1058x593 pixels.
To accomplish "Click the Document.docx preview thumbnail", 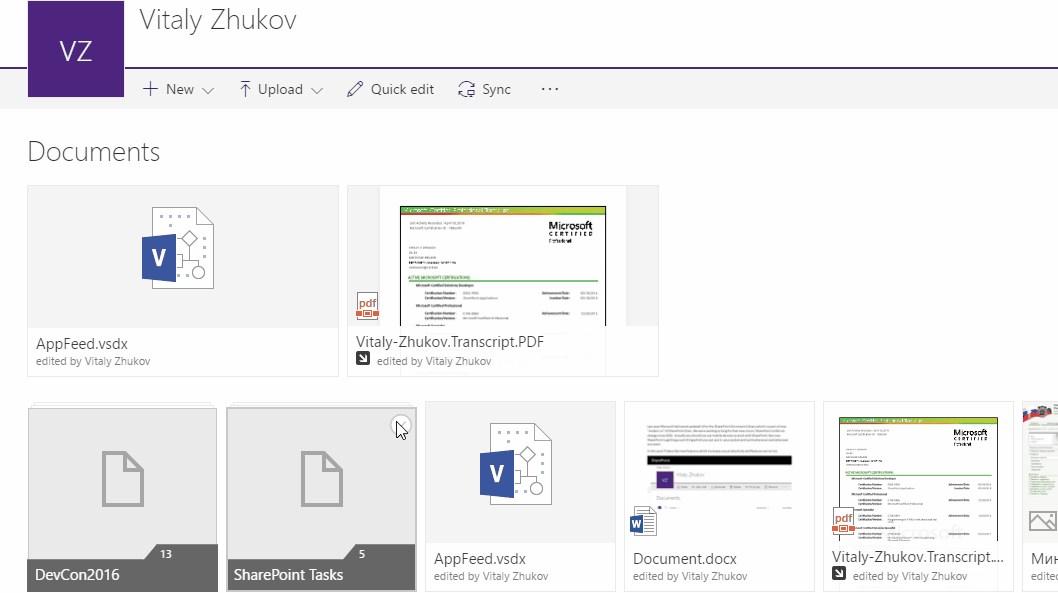I will pos(719,473).
